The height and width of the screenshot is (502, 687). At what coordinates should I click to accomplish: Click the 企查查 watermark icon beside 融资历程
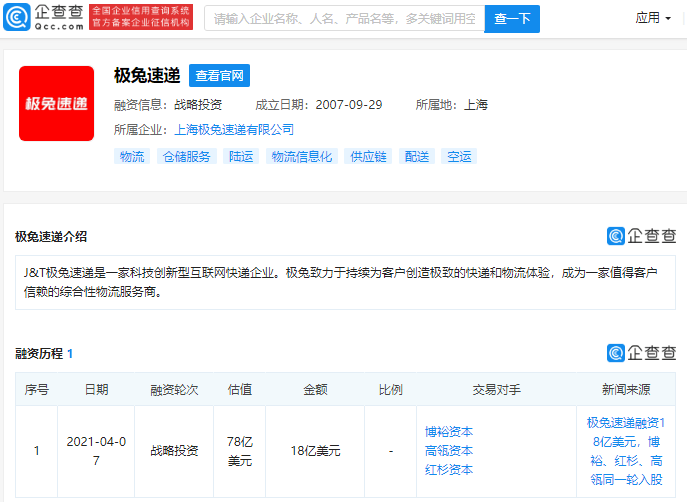(x=641, y=353)
